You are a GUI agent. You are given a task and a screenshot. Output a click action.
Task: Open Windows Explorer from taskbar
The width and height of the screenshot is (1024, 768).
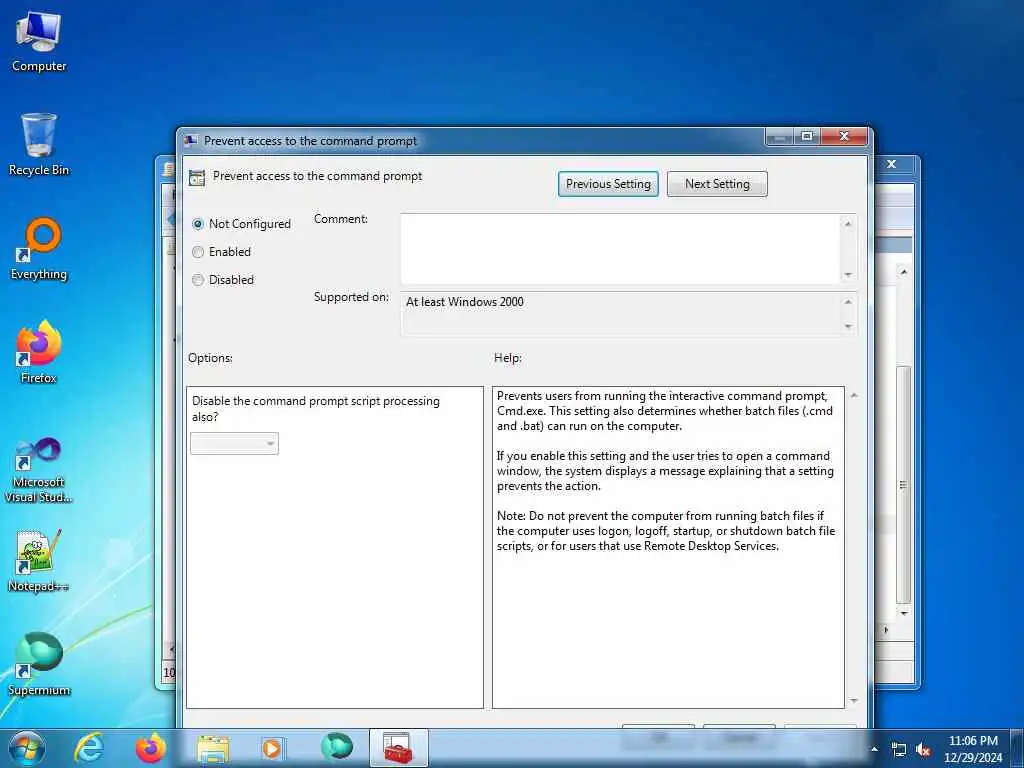click(x=213, y=748)
